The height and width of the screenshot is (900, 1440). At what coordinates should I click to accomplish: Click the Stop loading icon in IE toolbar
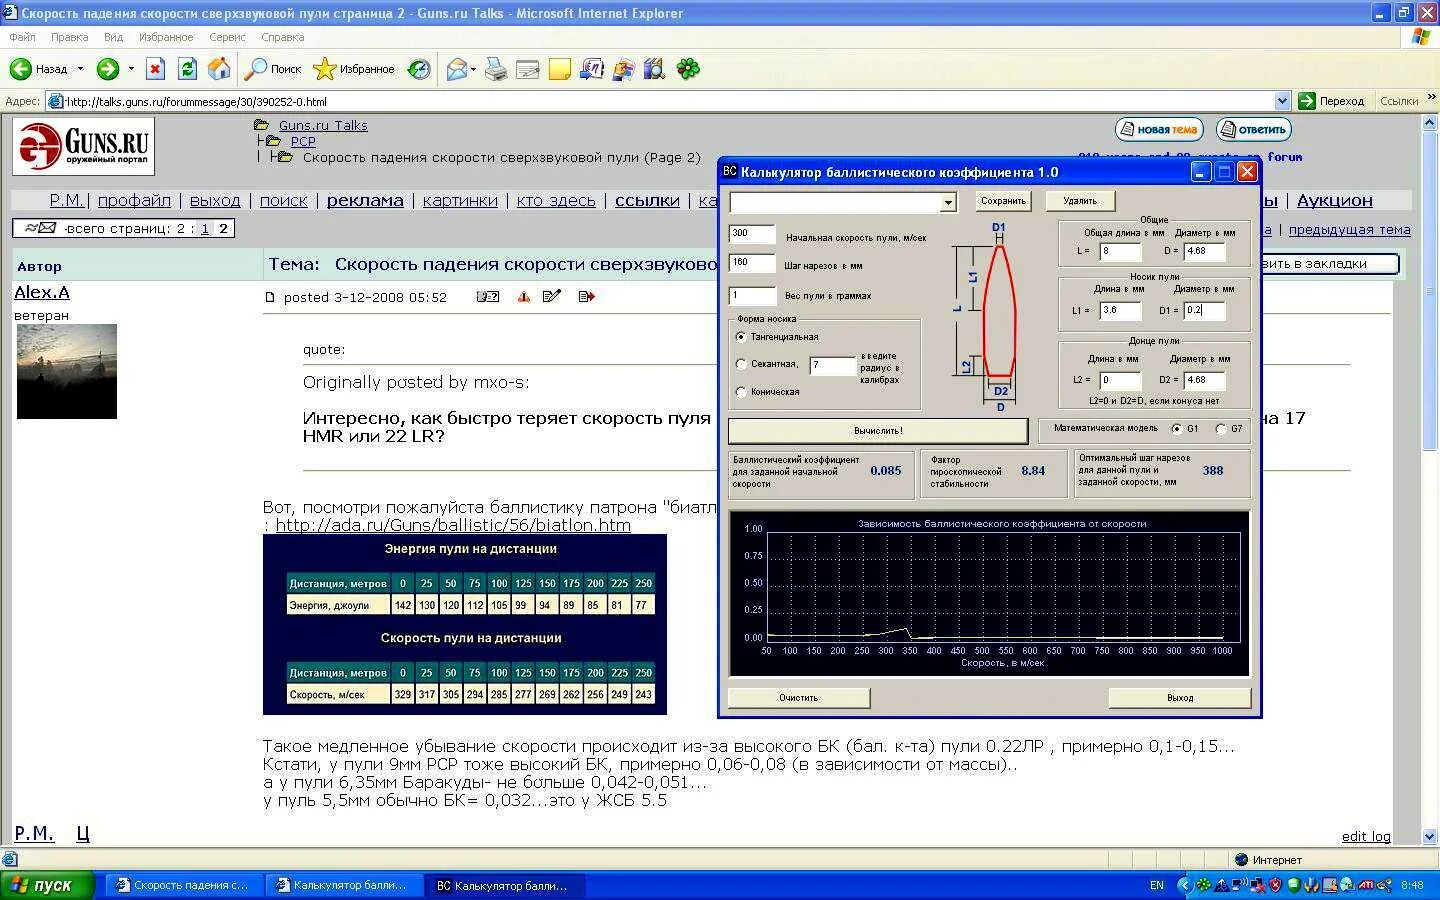coord(155,69)
